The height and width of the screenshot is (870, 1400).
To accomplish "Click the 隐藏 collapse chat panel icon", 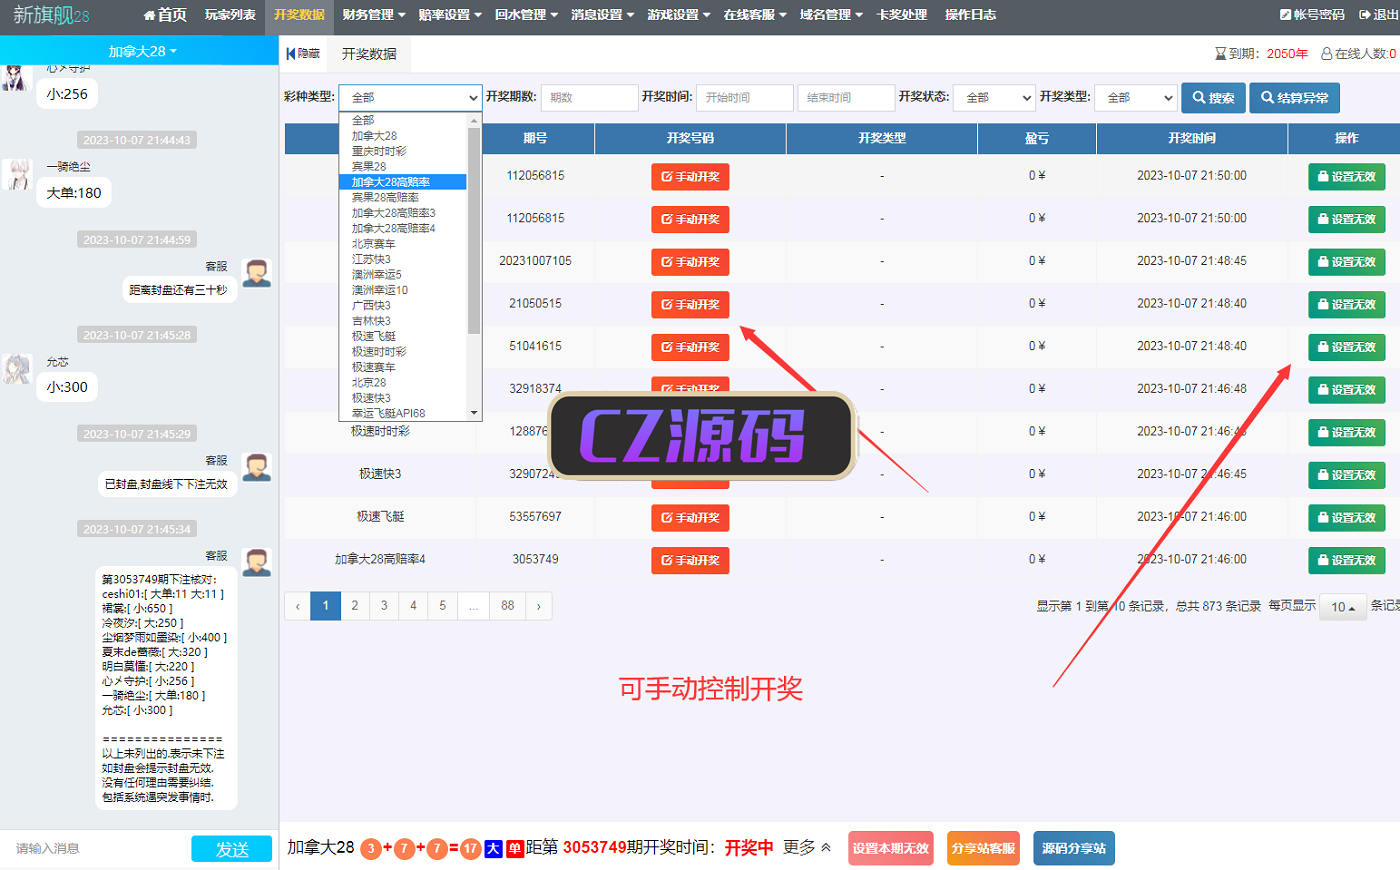I will [291, 54].
